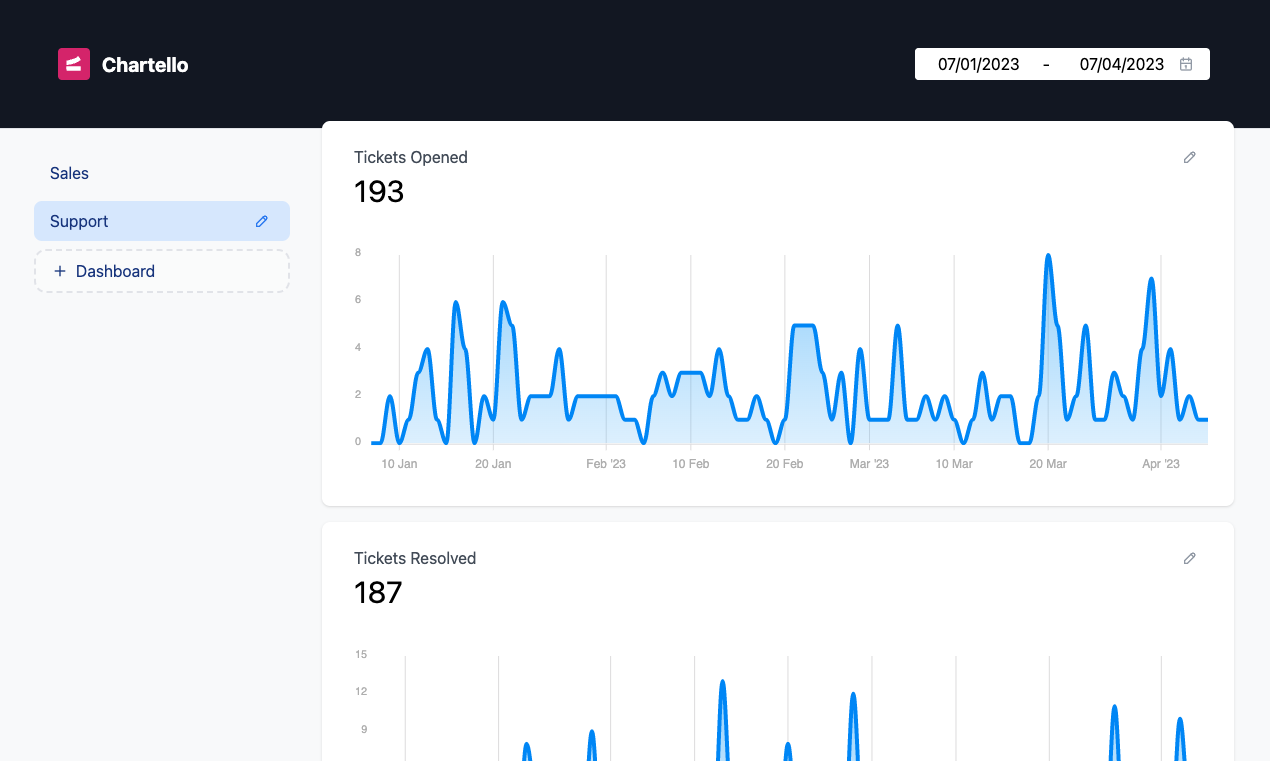Click the 187 total value
The width and height of the screenshot is (1270, 761).
coord(378,592)
